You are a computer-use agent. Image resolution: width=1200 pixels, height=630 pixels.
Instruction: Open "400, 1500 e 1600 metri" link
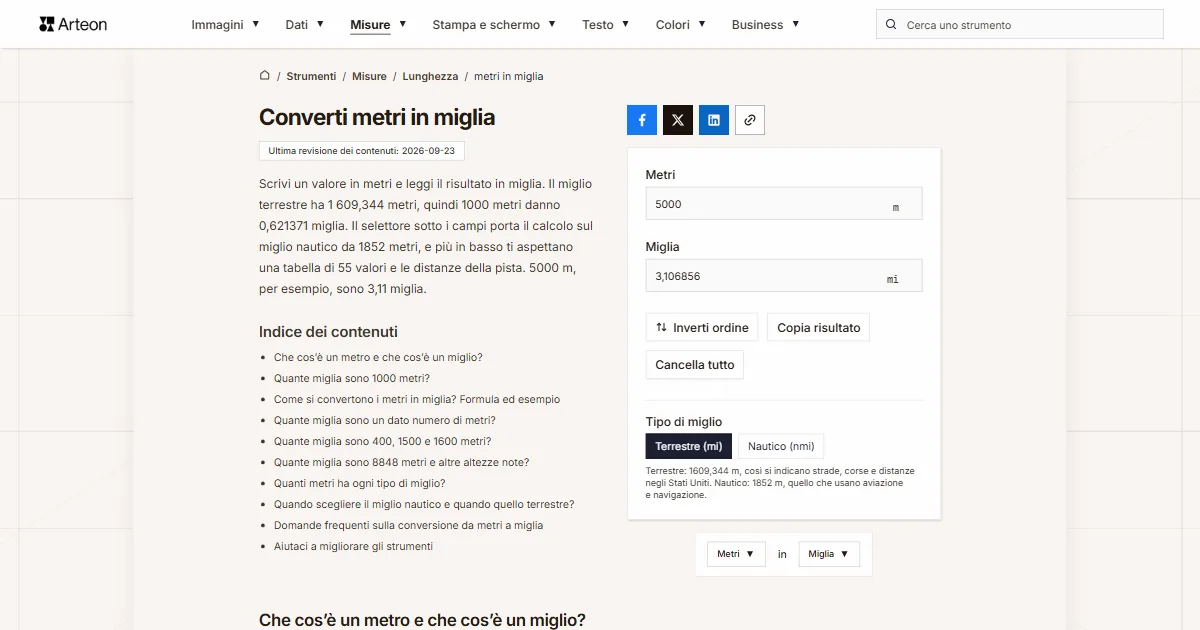pyautogui.click(x=383, y=441)
